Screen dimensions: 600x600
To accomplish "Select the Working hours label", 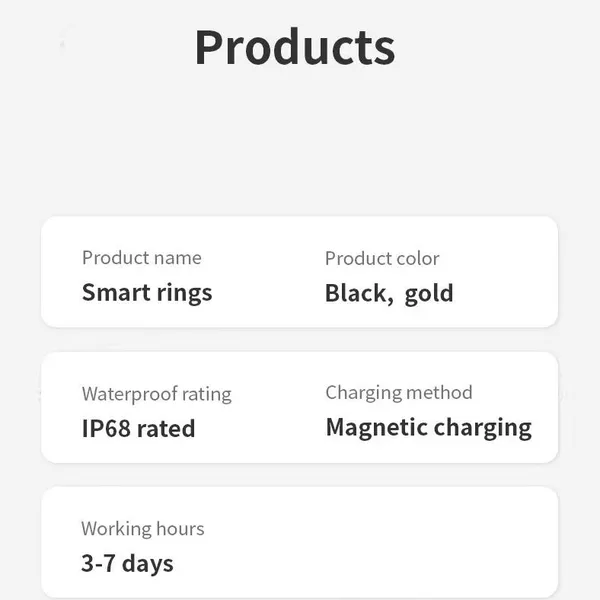I will 143,529.
